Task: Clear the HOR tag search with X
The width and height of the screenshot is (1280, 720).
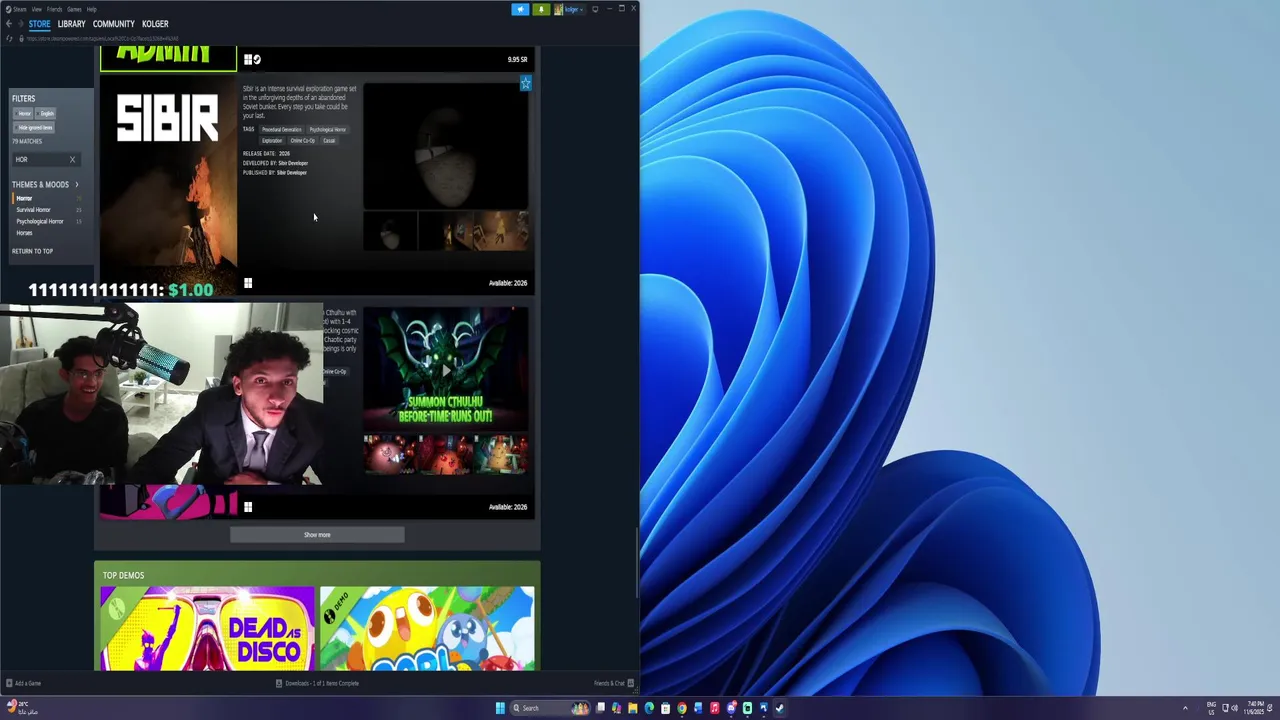Action: pyautogui.click(x=72, y=160)
